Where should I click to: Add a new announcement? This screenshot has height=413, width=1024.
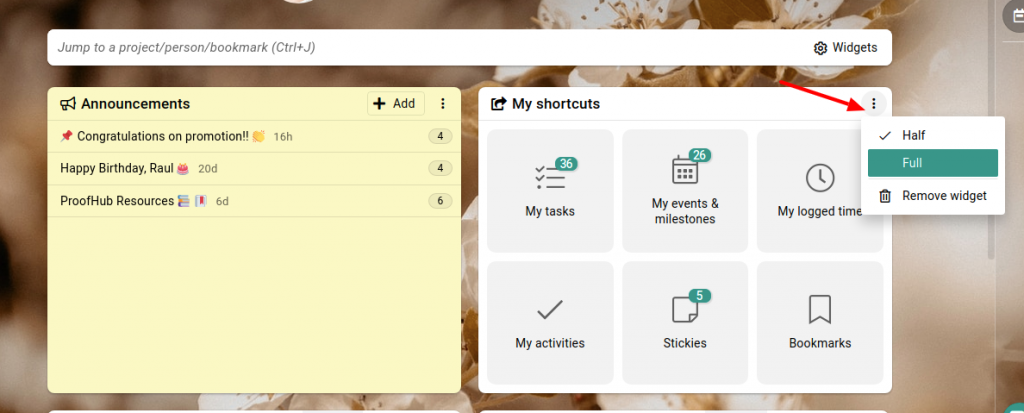(x=396, y=103)
